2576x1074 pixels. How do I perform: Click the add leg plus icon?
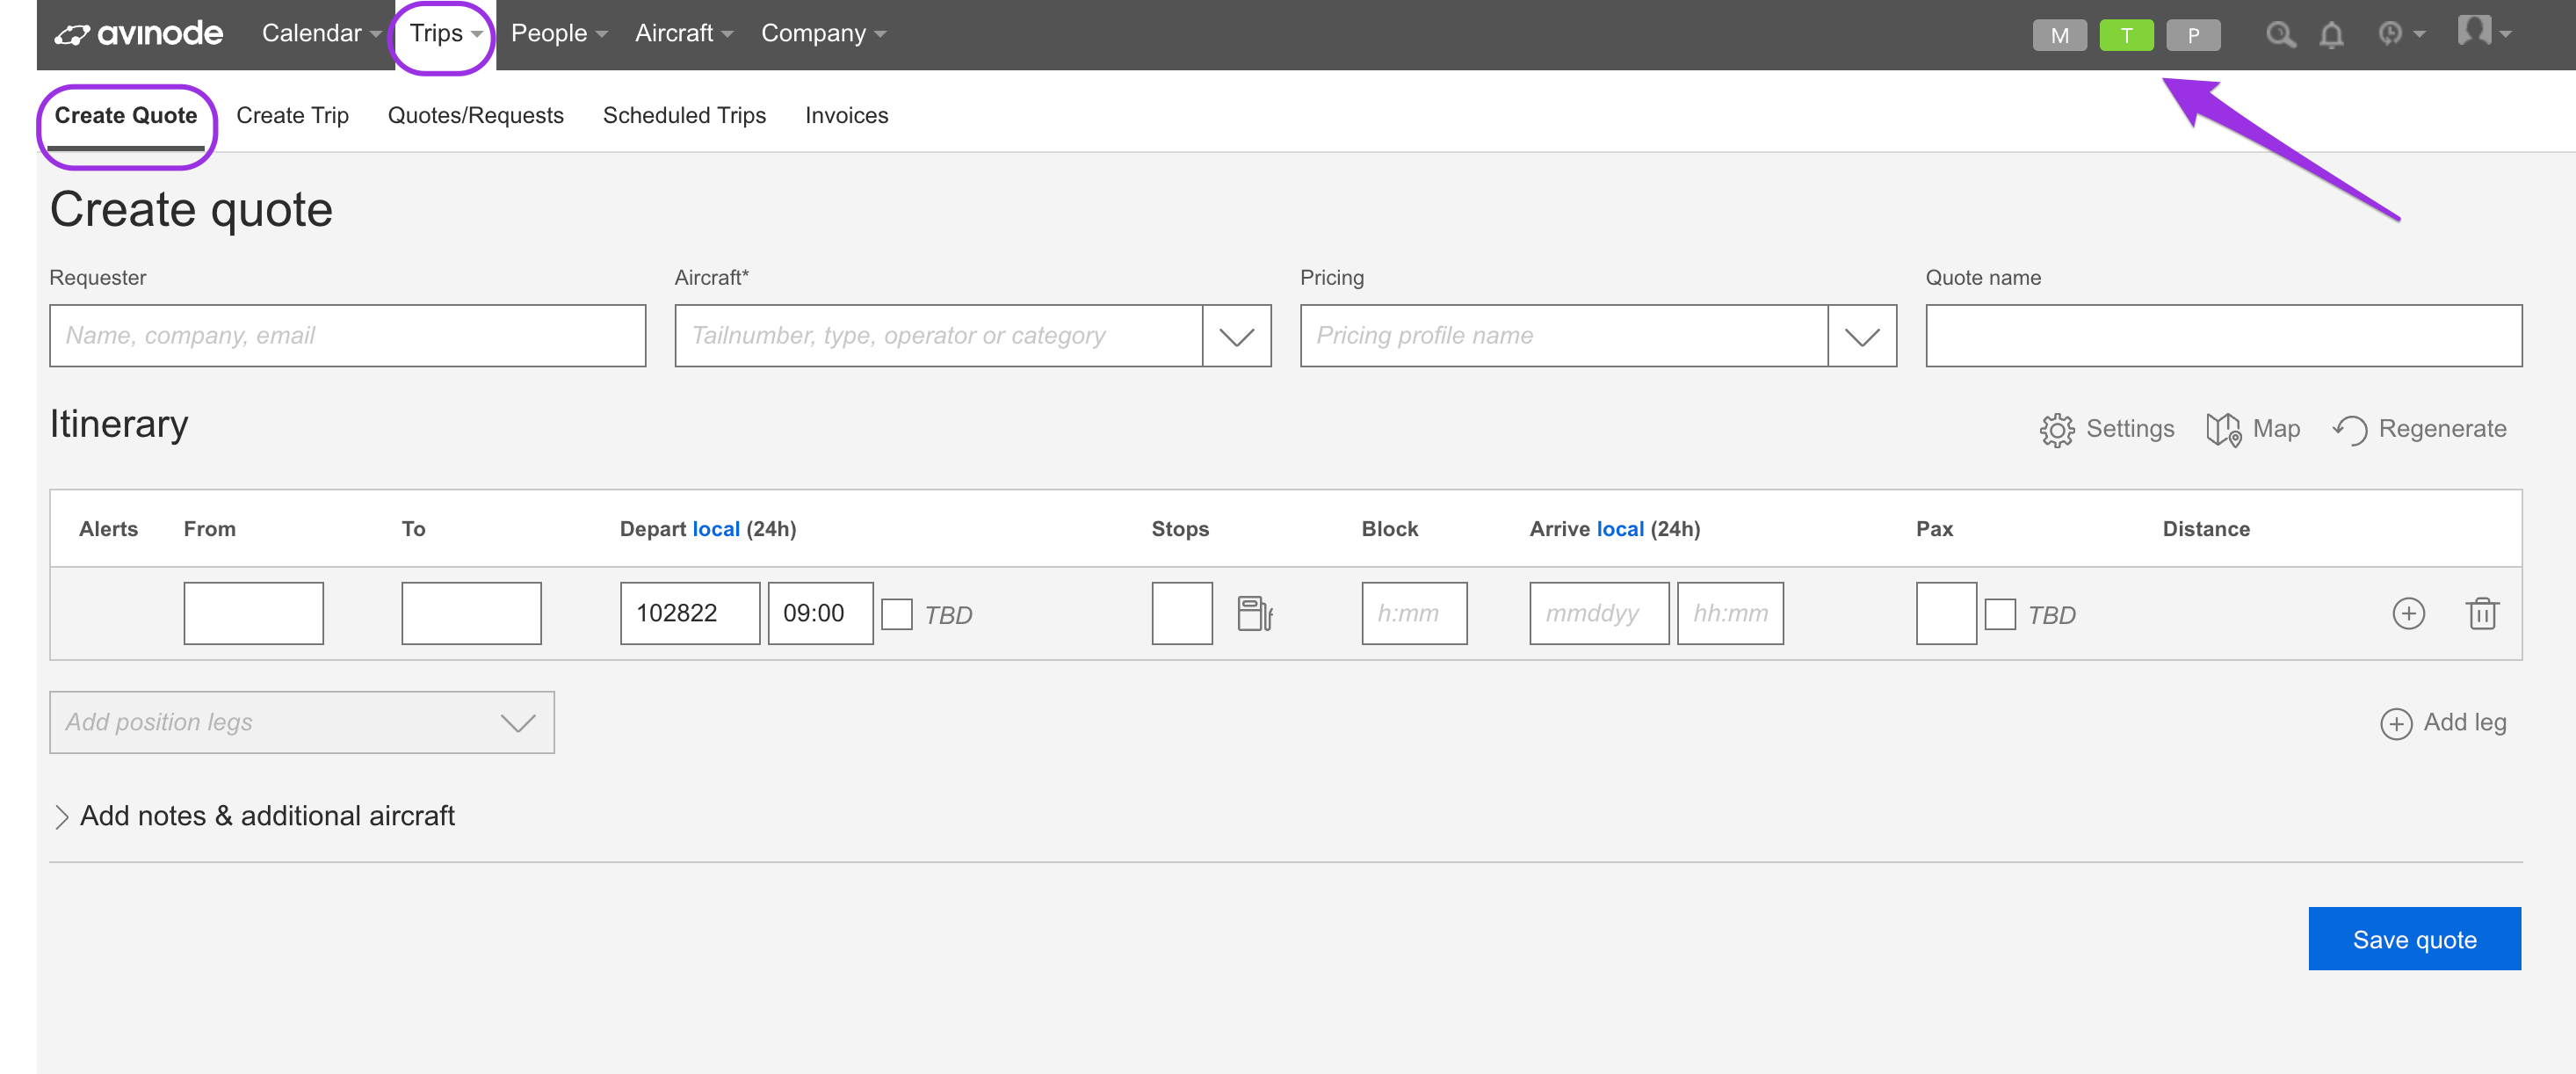tap(2397, 722)
